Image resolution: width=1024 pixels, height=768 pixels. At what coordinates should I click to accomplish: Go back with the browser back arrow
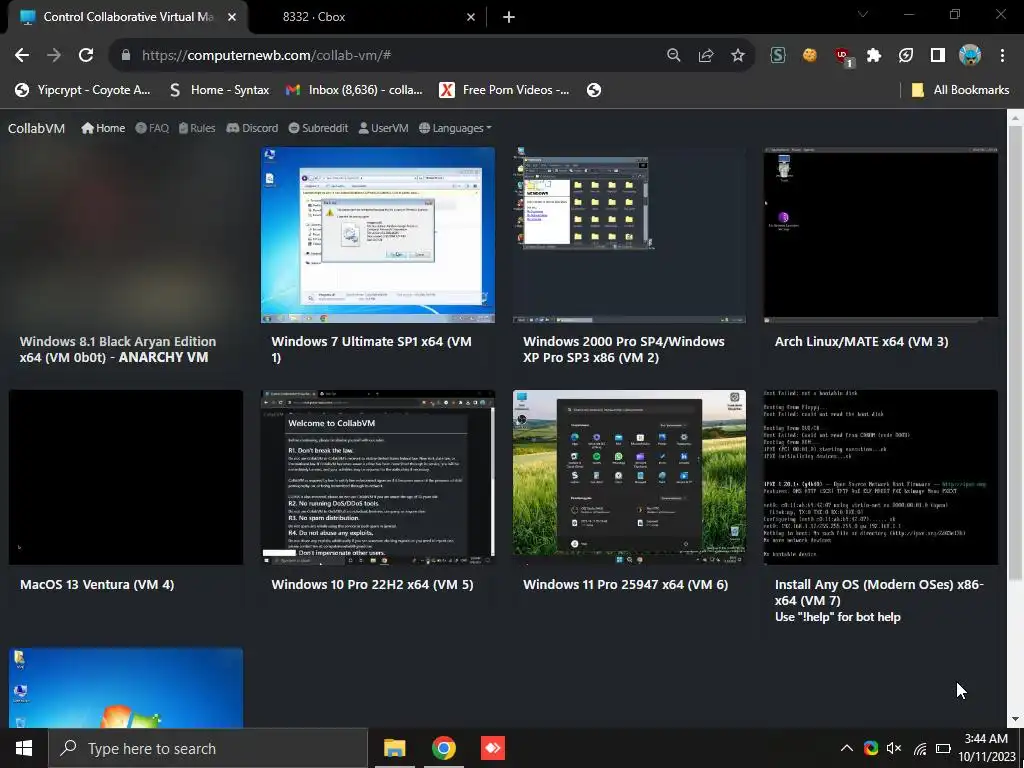(22, 56)
